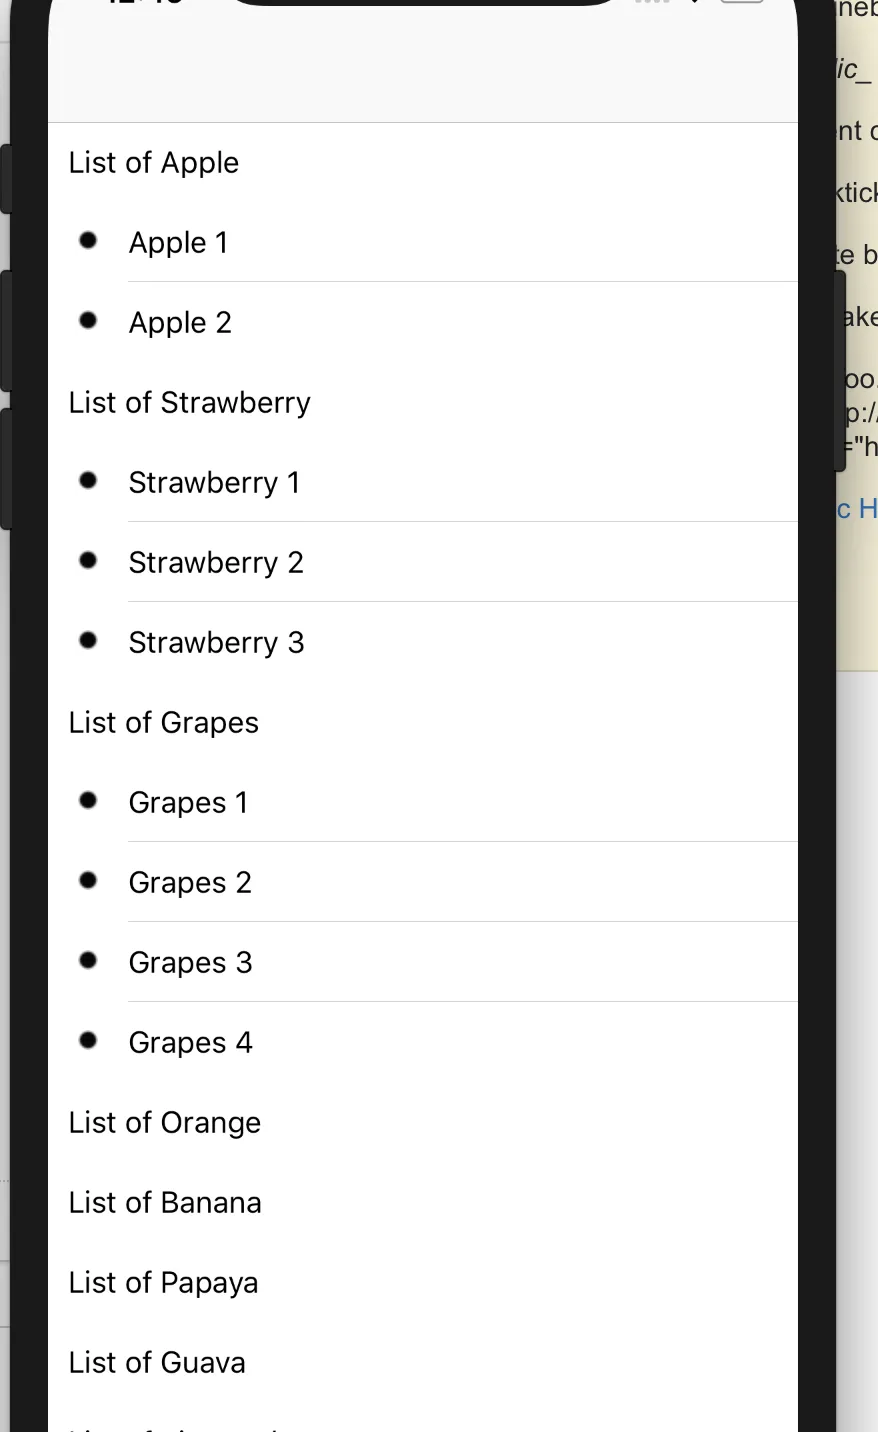This screenshot has width=878, height=1432.
Task: Choose the Grapes 4 text label
Action: (191, 1043)
